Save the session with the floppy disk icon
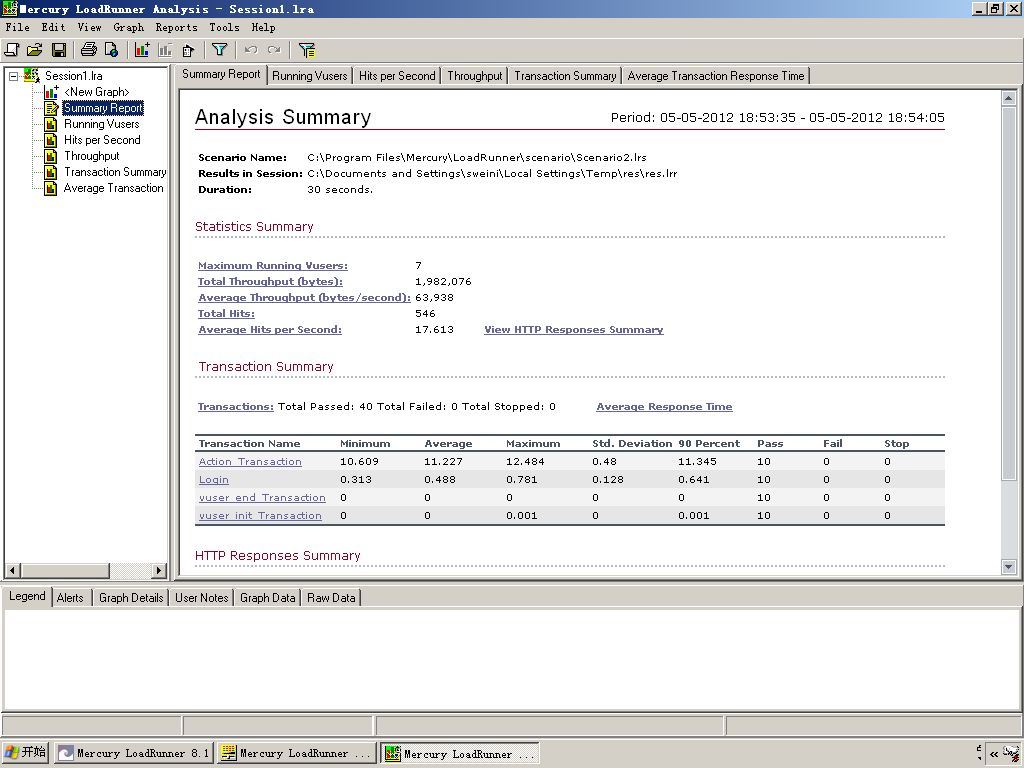1024x768 pixels. [x=59, y=50]
